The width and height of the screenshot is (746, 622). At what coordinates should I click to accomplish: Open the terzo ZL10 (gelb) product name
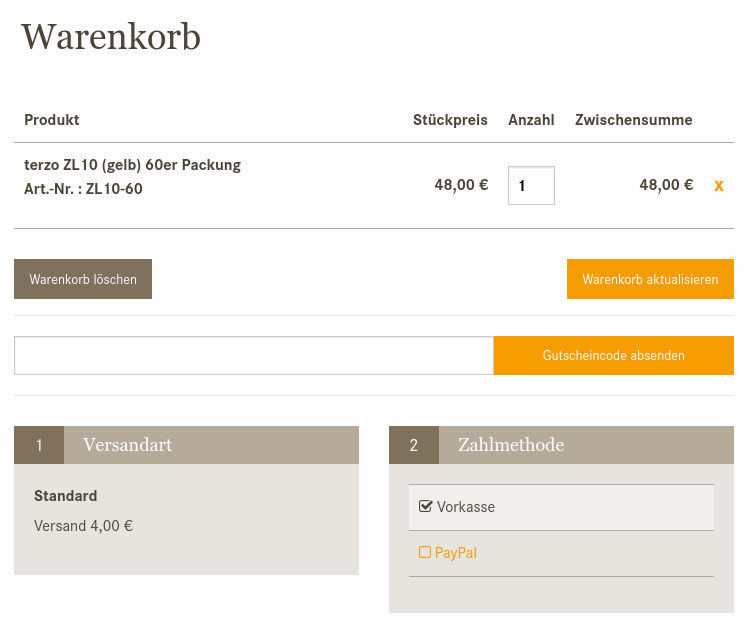[x=132, y=165]
